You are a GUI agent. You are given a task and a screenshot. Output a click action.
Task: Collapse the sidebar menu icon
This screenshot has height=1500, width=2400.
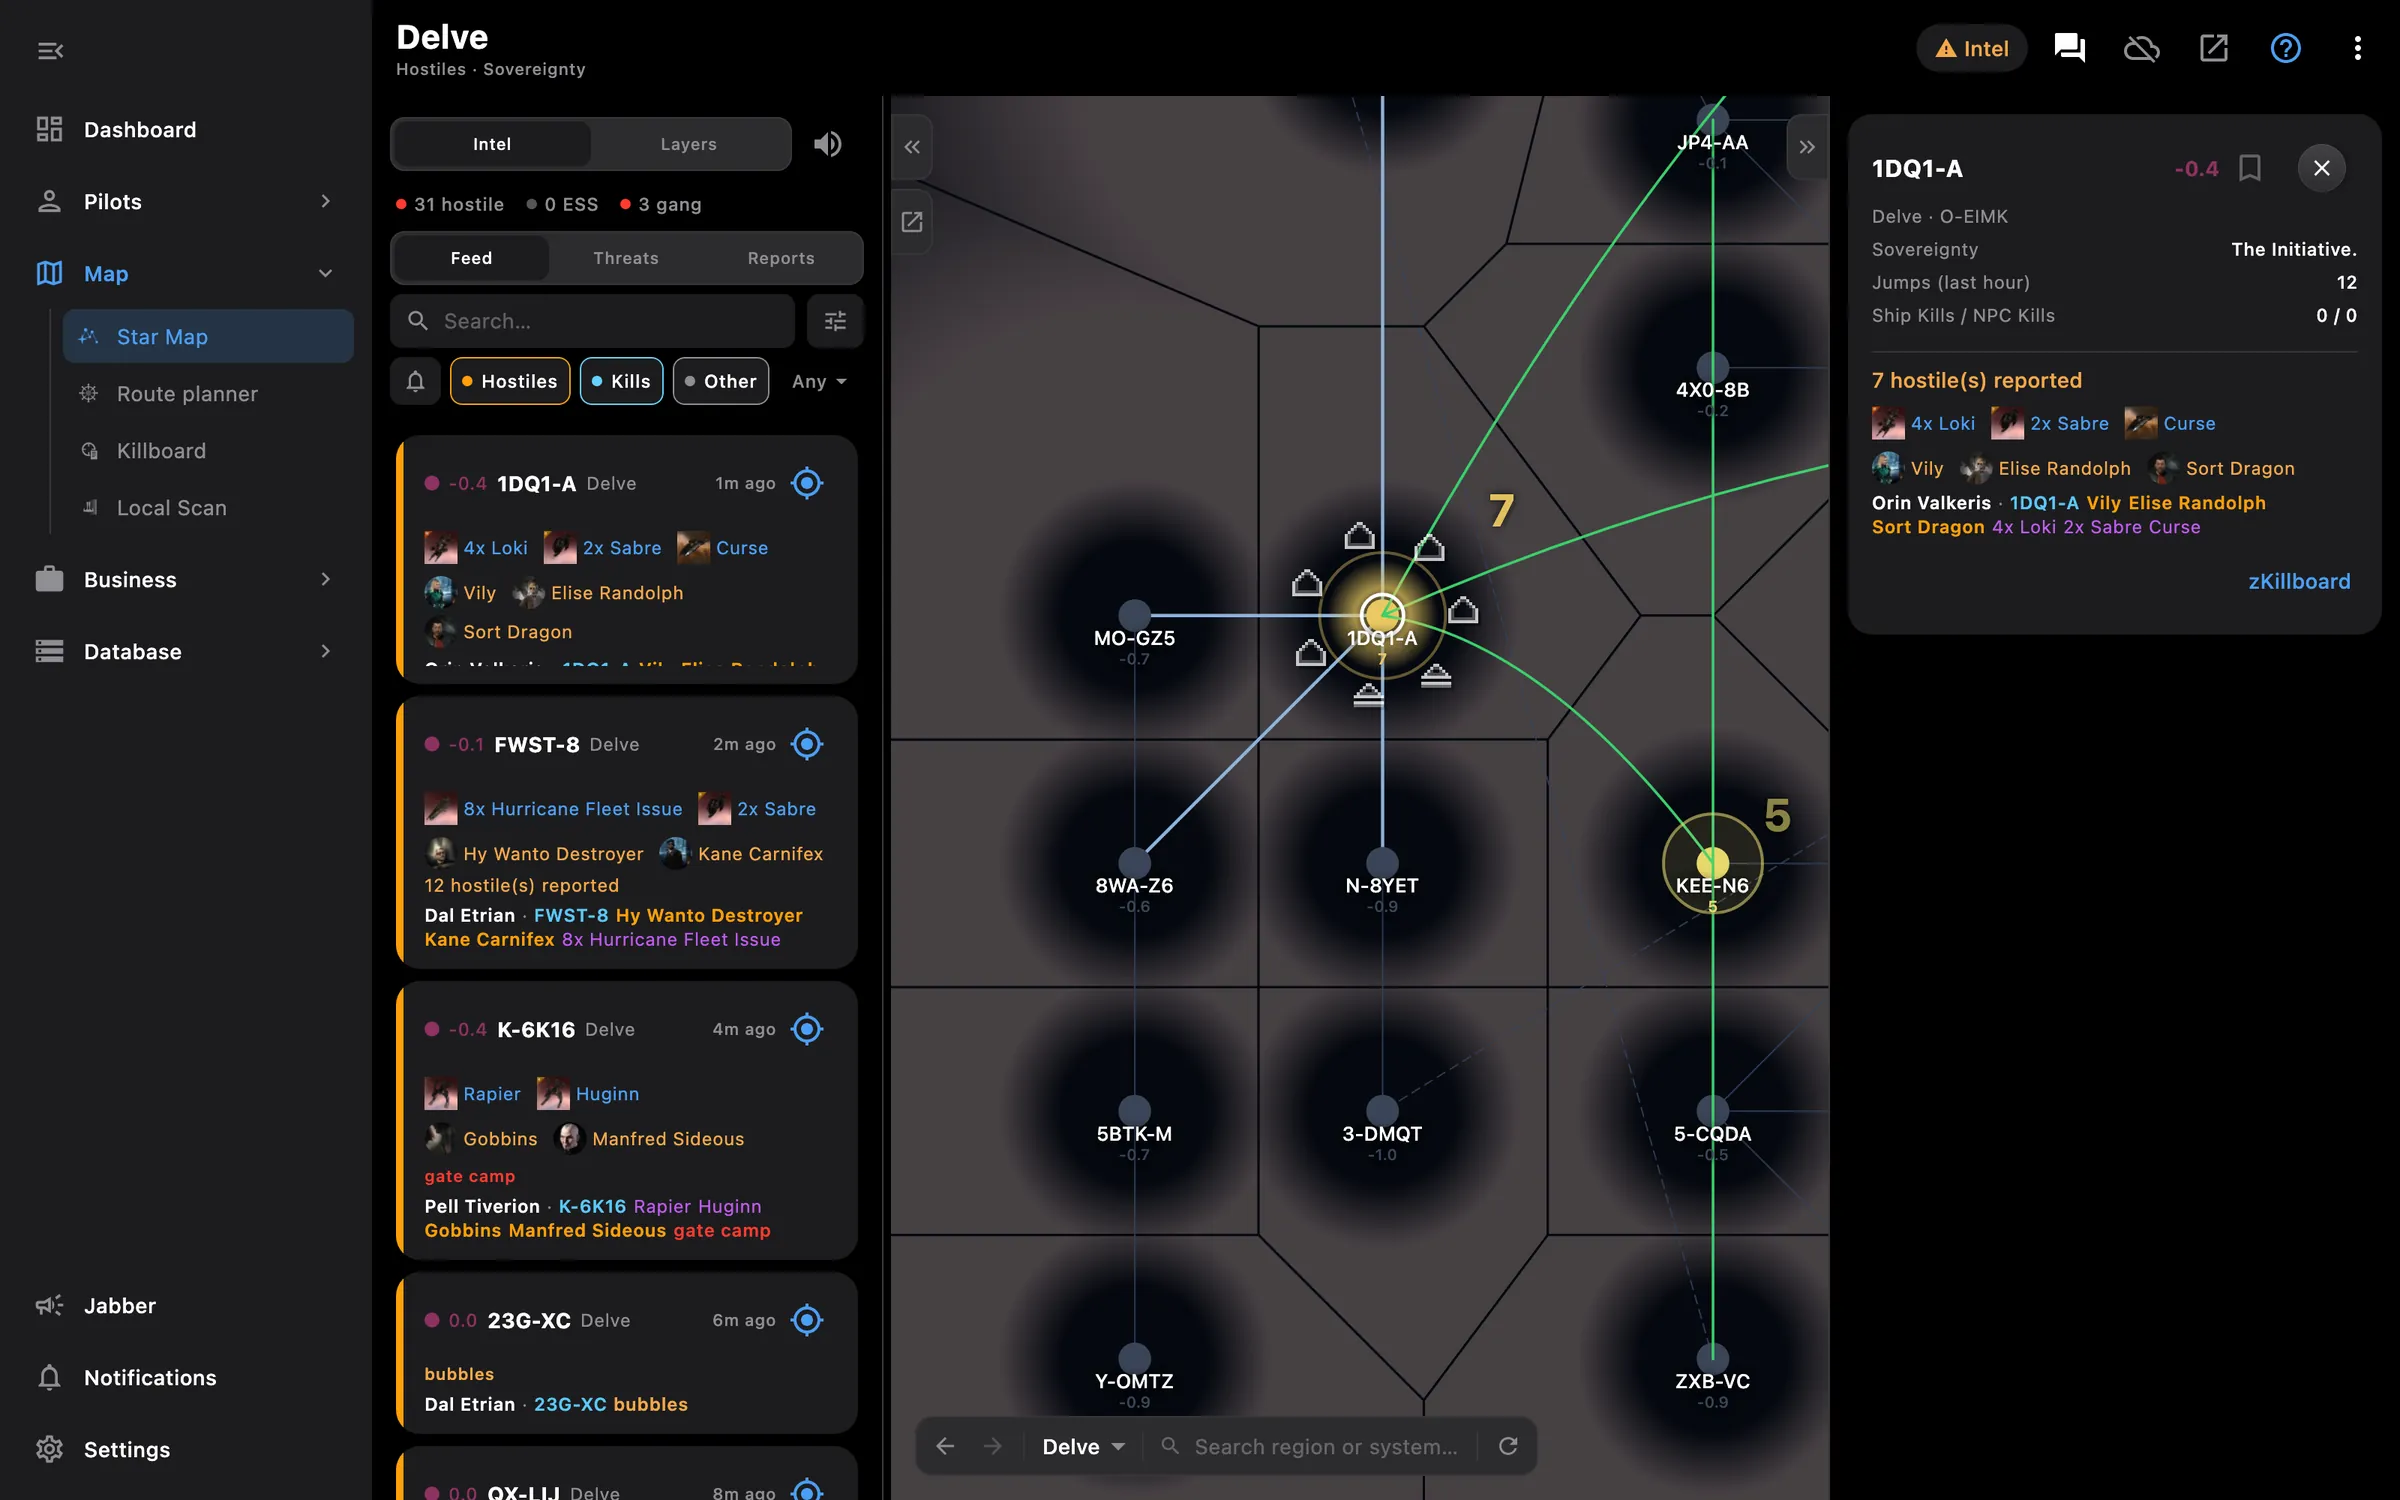(50, 50)
